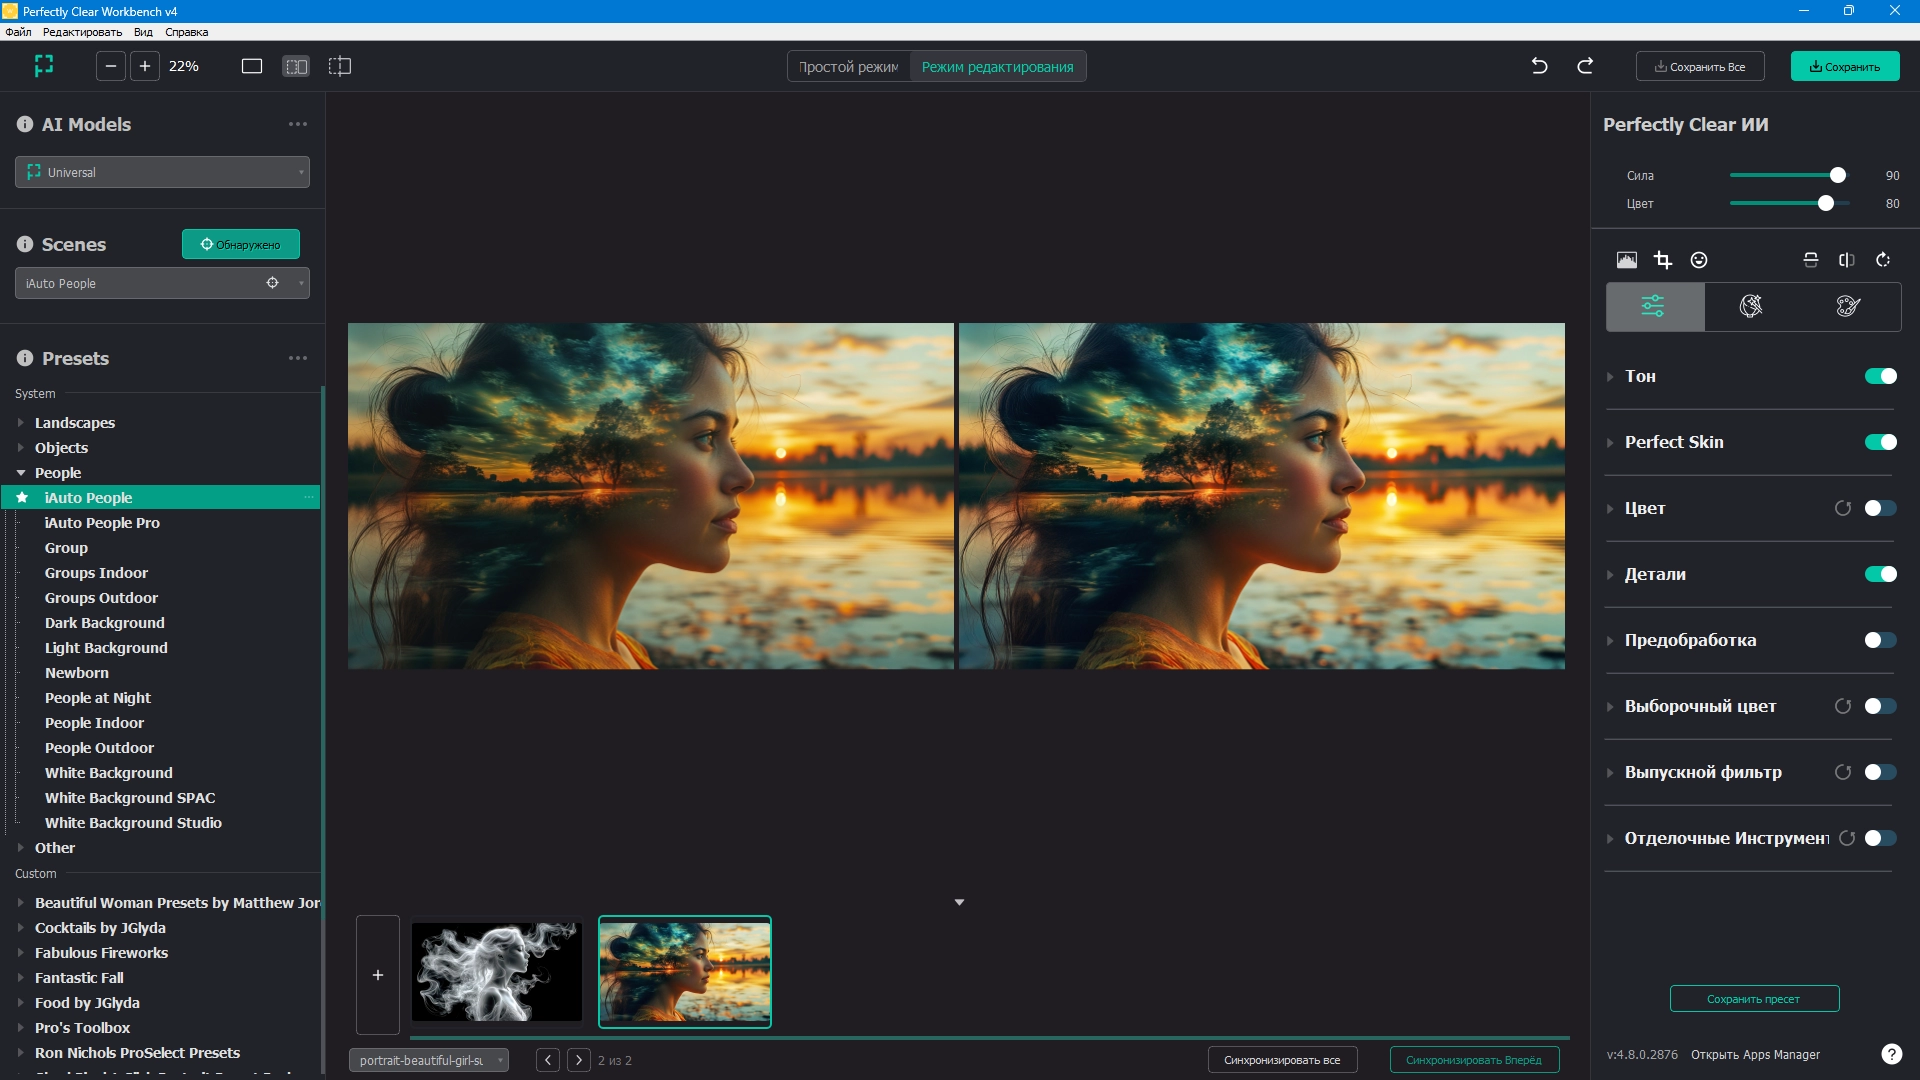Viewport: 1920px width, 1080px height.
Task: Open the Universal AI model dropdown
Action: pos(162,172)
